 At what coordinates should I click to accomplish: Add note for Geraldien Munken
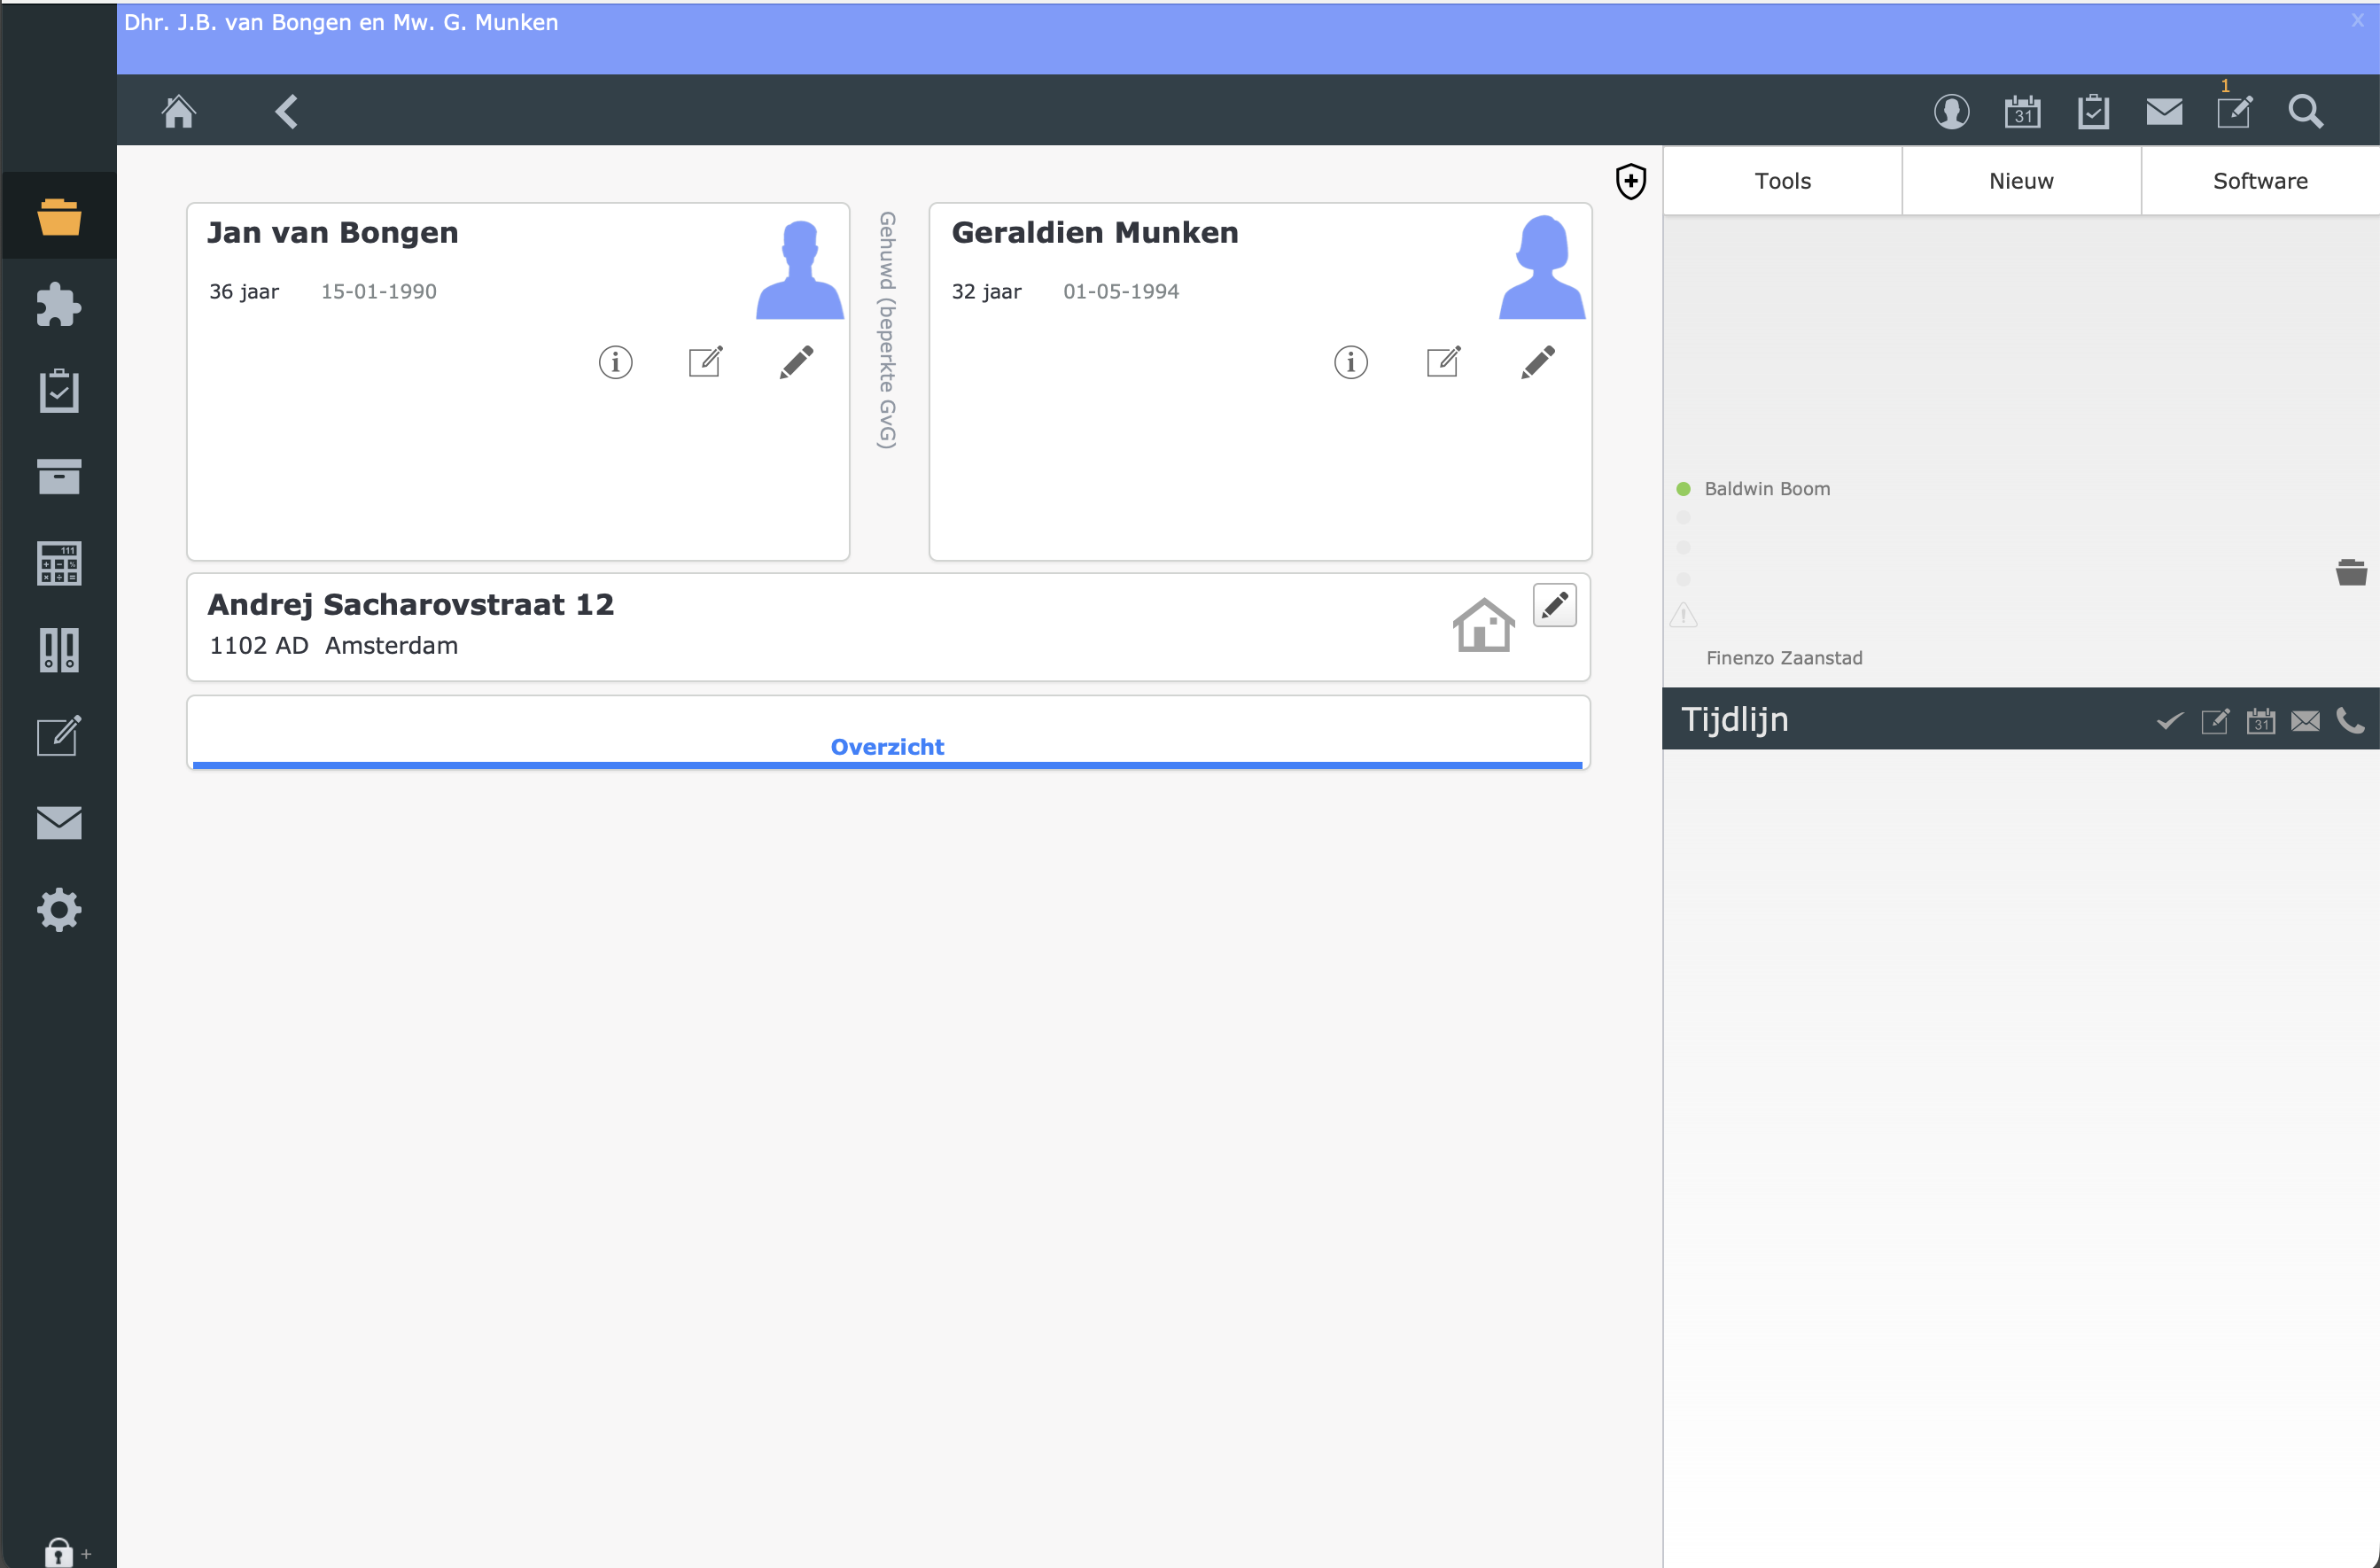(1443, 361)
